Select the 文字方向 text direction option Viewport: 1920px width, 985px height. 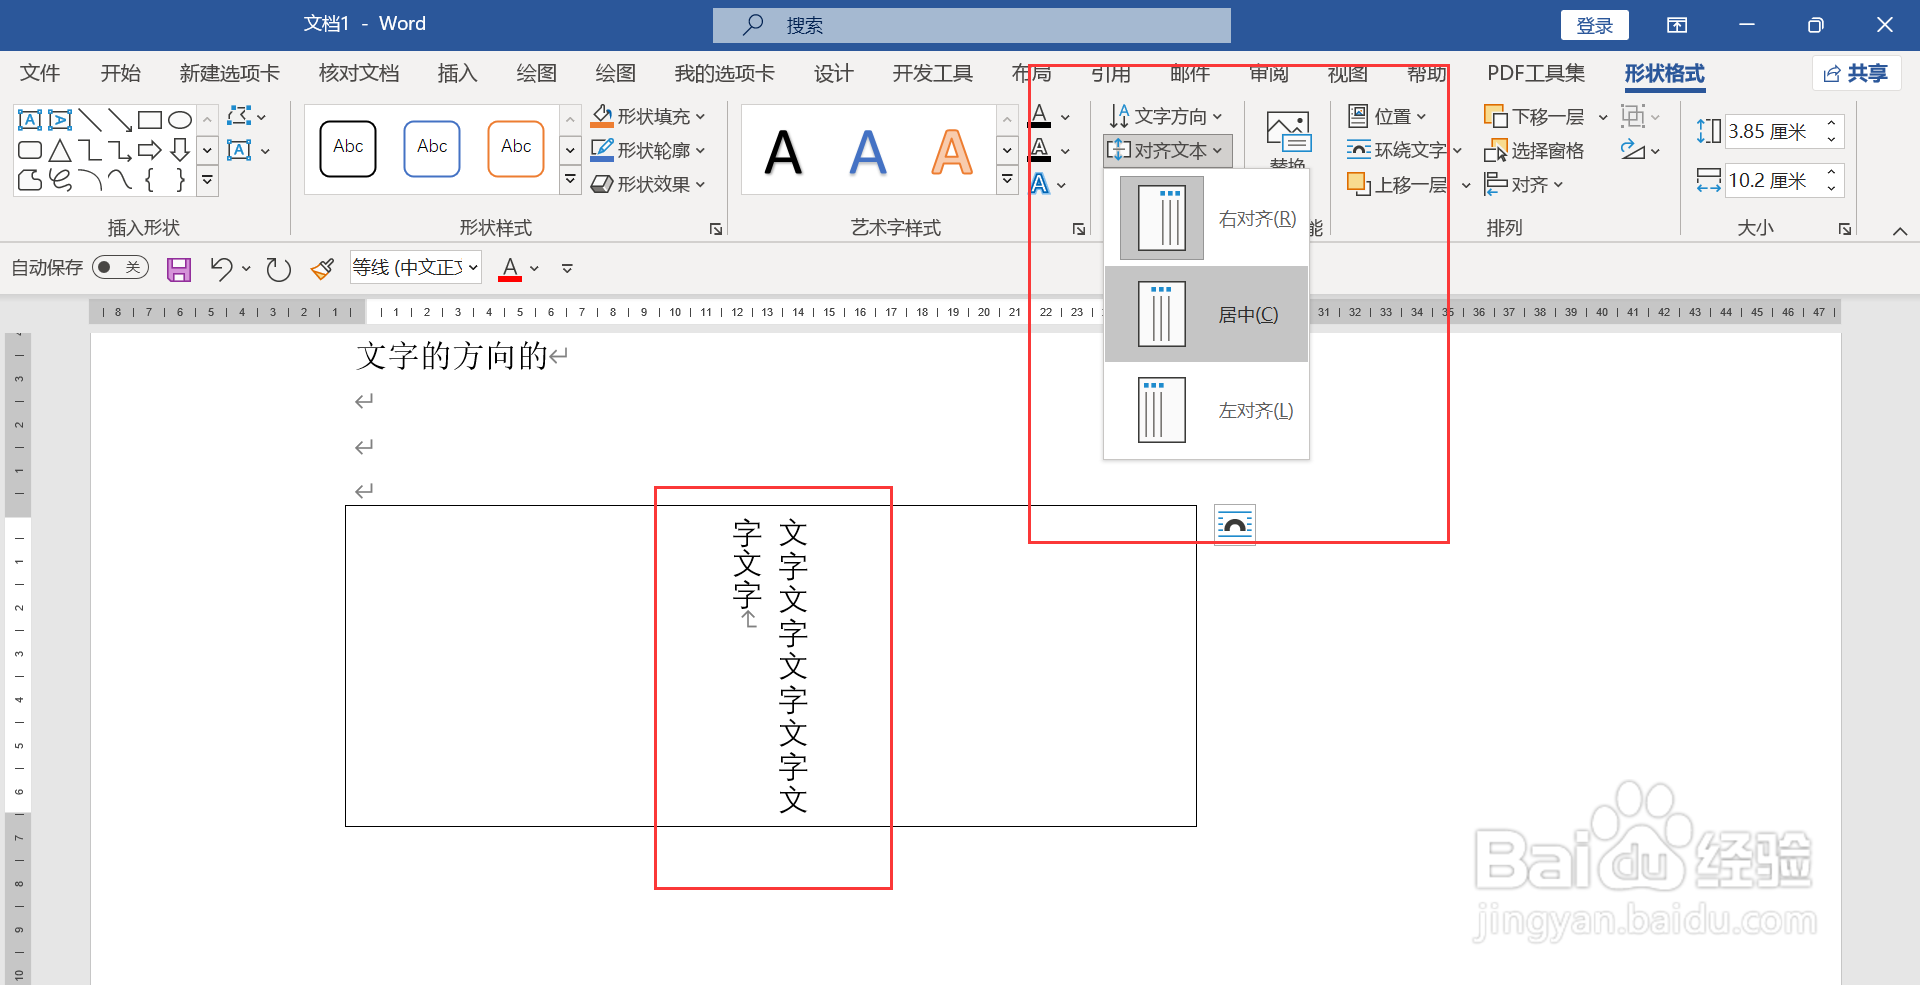click(1163, 115)
